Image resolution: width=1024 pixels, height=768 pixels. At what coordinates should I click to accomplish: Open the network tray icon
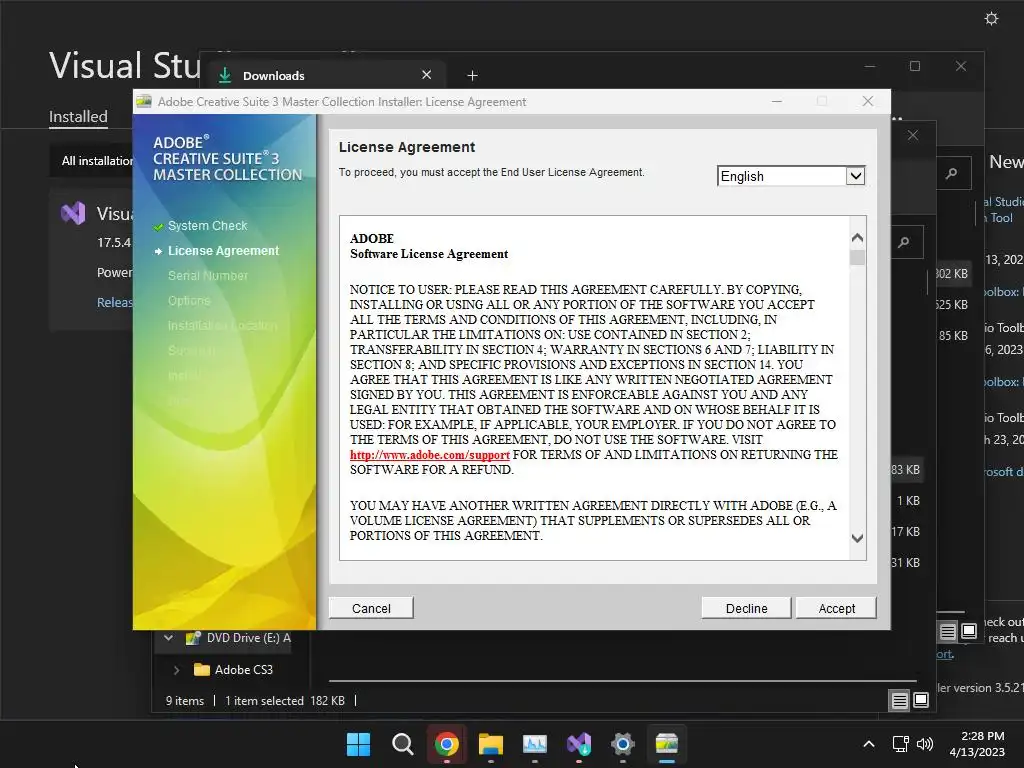click(x=901, y=744)
